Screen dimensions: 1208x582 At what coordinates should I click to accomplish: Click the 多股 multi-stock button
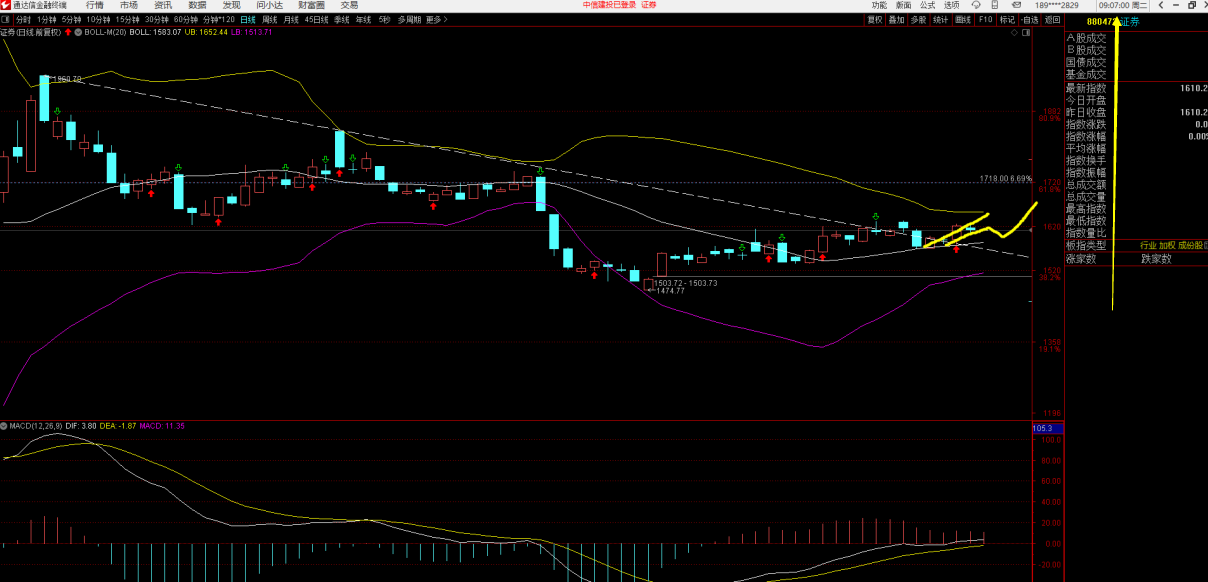tap(919, 19)
